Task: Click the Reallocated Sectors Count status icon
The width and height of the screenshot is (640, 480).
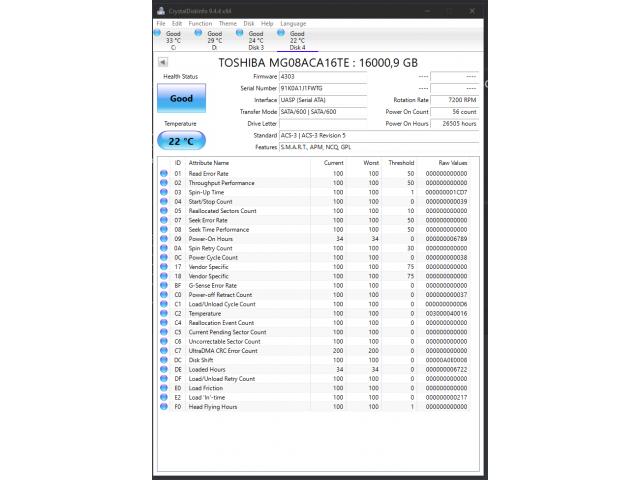Action: pos(164,211)
